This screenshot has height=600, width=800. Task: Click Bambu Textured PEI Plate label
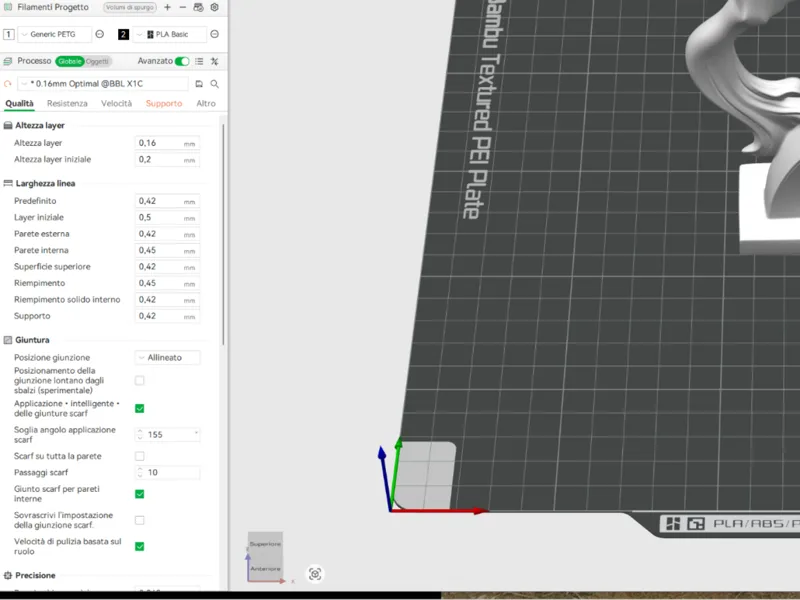coord(485,108)
